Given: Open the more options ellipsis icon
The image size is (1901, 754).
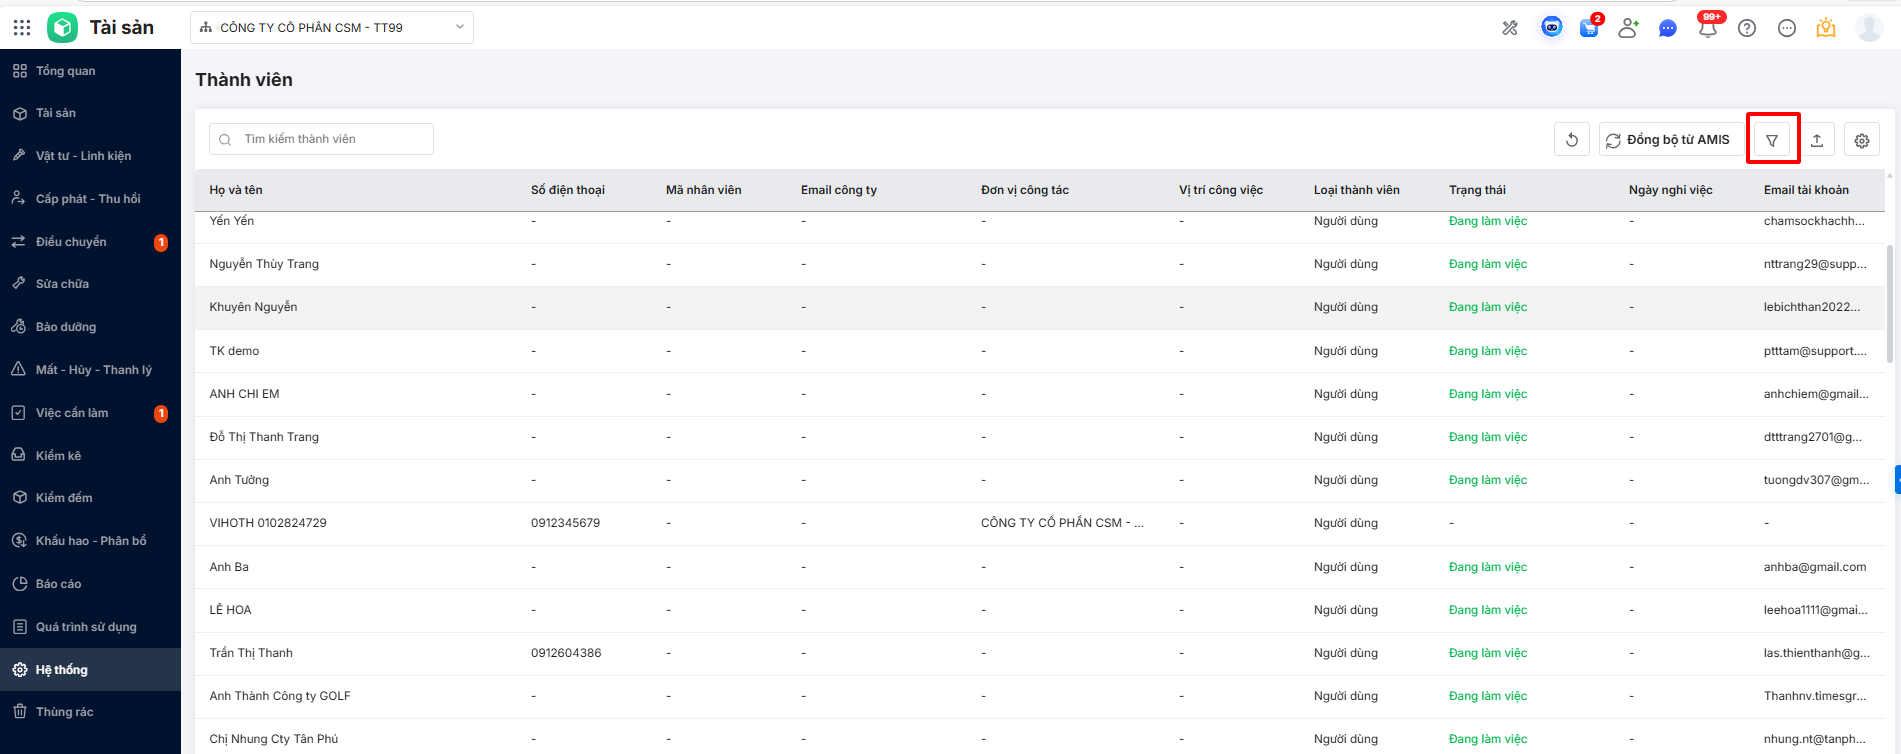Looking at the screenshot, I should pos(1787,28).
